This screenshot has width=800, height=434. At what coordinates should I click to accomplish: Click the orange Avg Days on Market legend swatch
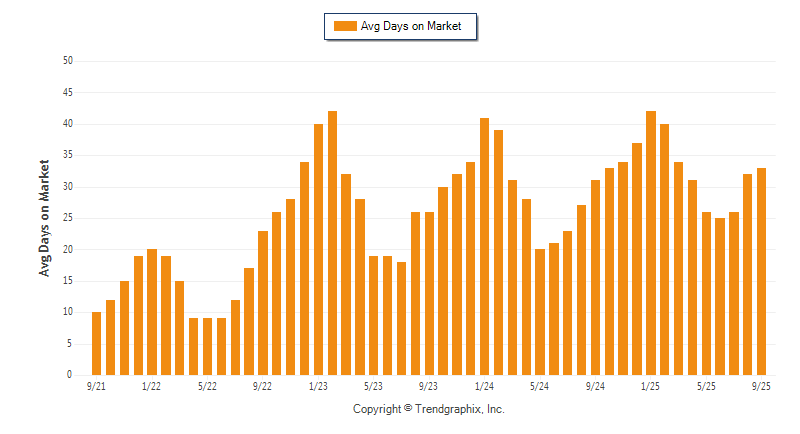pos(344,27)
